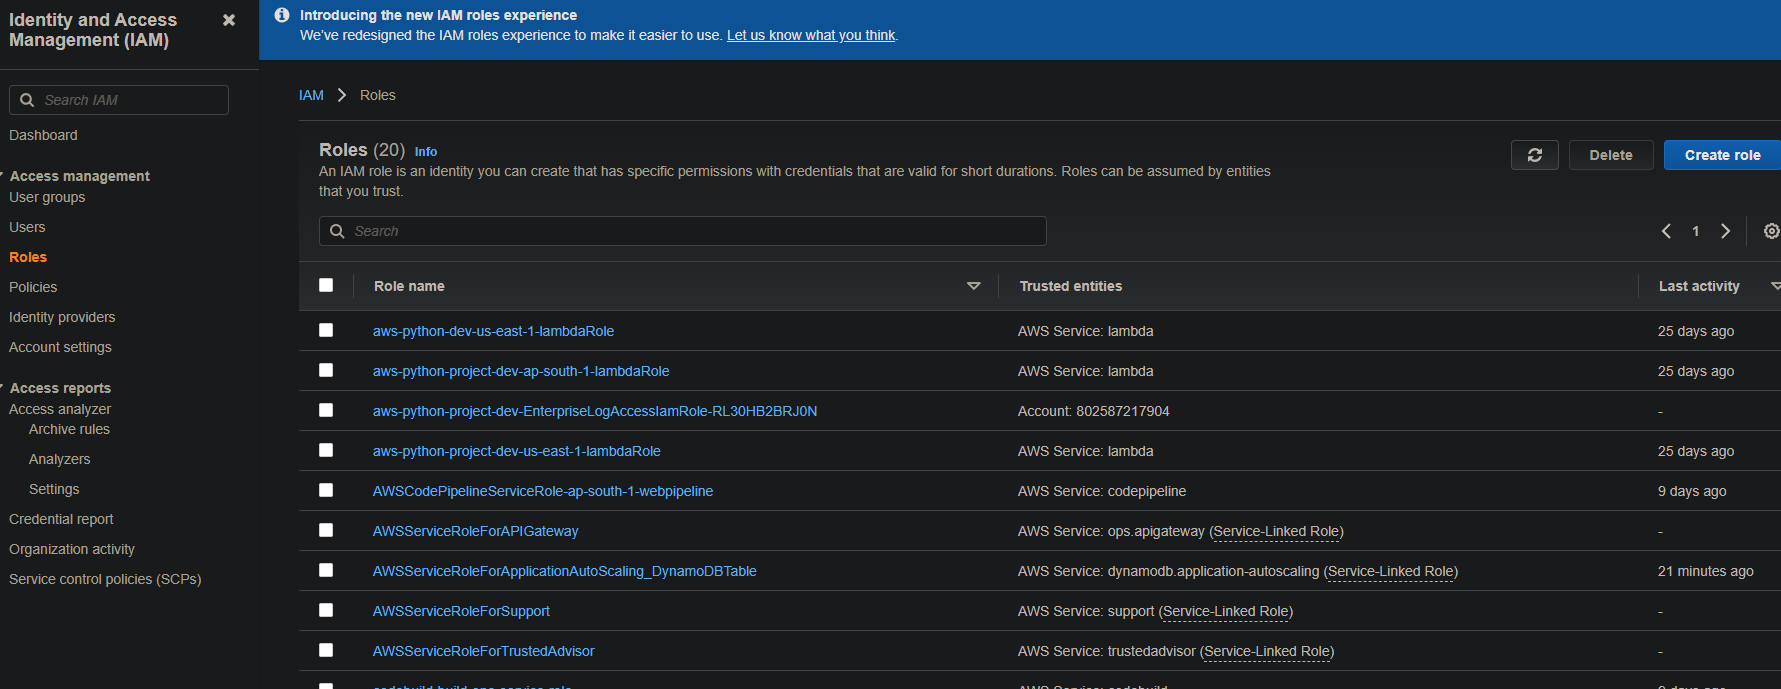Go to the previous page with the left chevron

[x=1666, y=231]
